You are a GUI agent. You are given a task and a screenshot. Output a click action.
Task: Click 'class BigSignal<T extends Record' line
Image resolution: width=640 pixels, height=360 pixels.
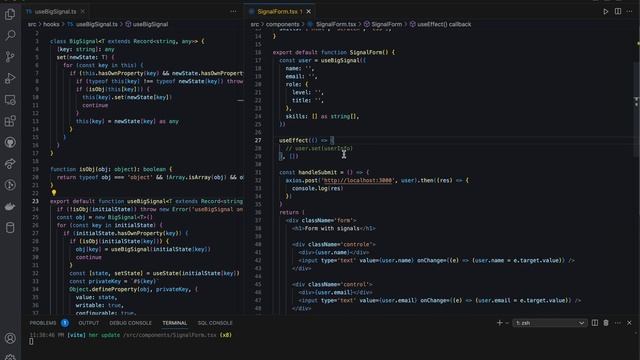[x=127, y=41]
